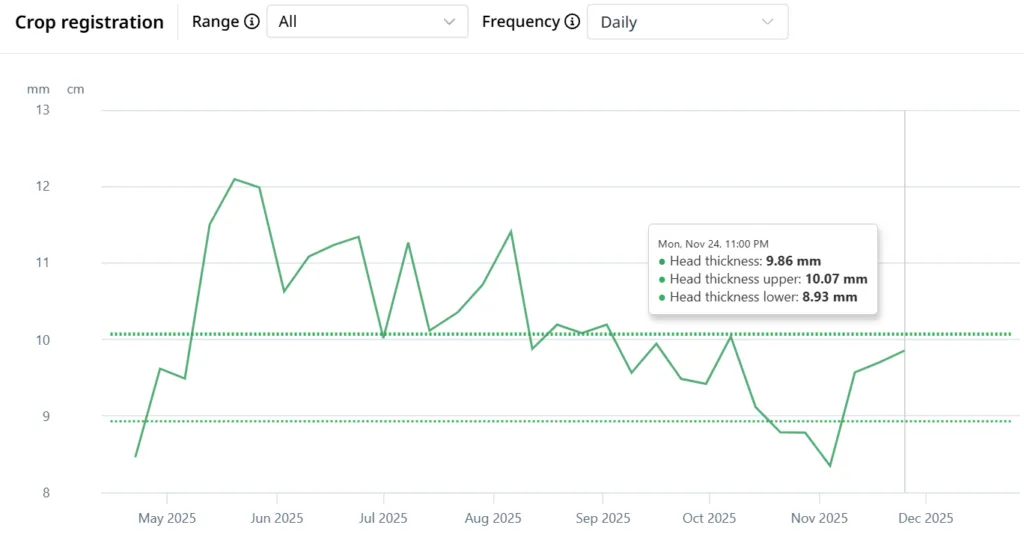
Task: Click the Range info icon
Action: (x=251, y=22)
